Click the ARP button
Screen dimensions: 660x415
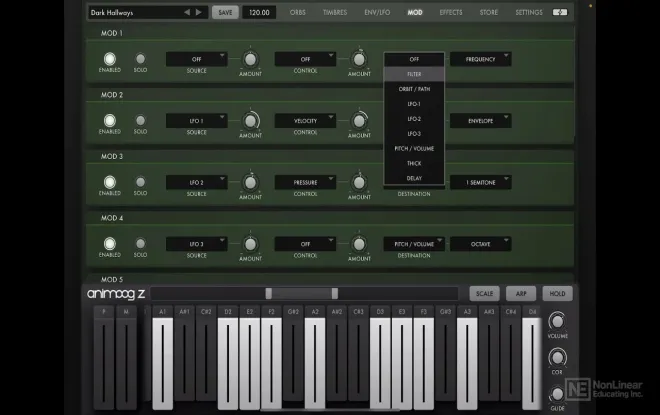pyautogui.click(x=521, y=294)
